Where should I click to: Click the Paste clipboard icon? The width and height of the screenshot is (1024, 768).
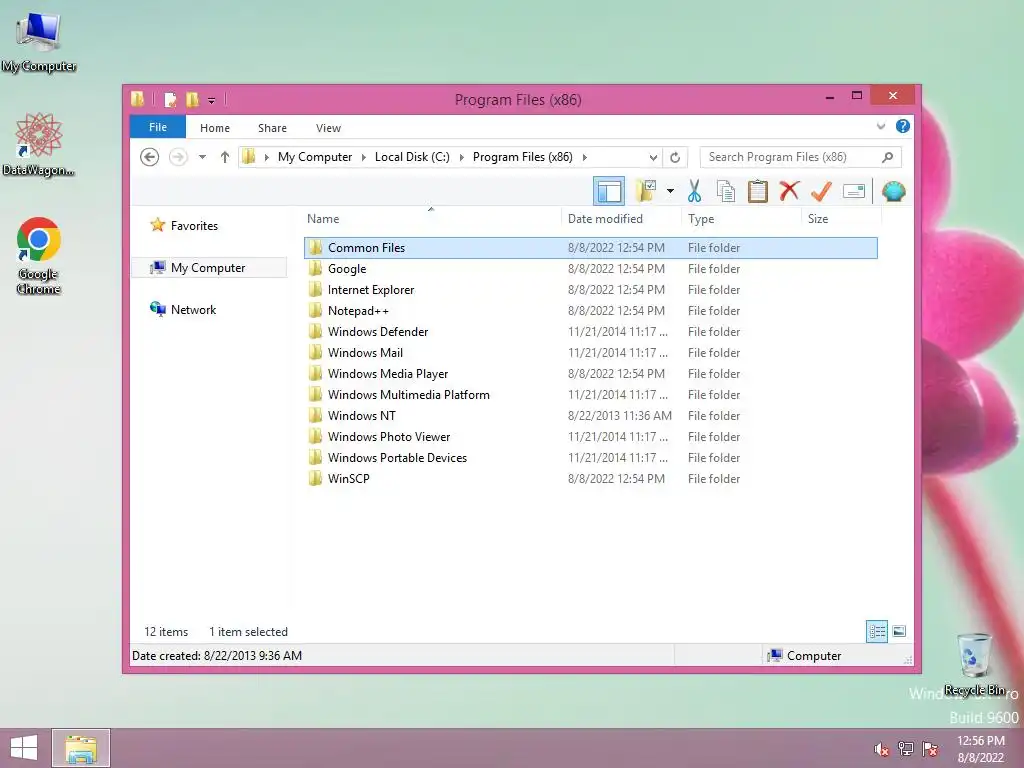758,191
